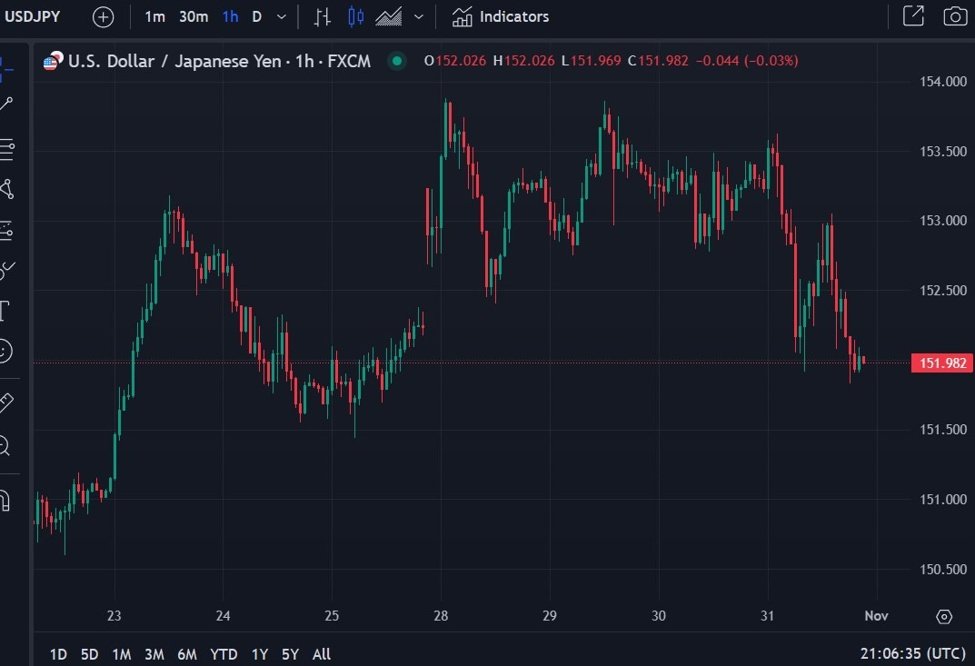Open the emoji icons tool

pyautogui.click(x=5, y=351)
